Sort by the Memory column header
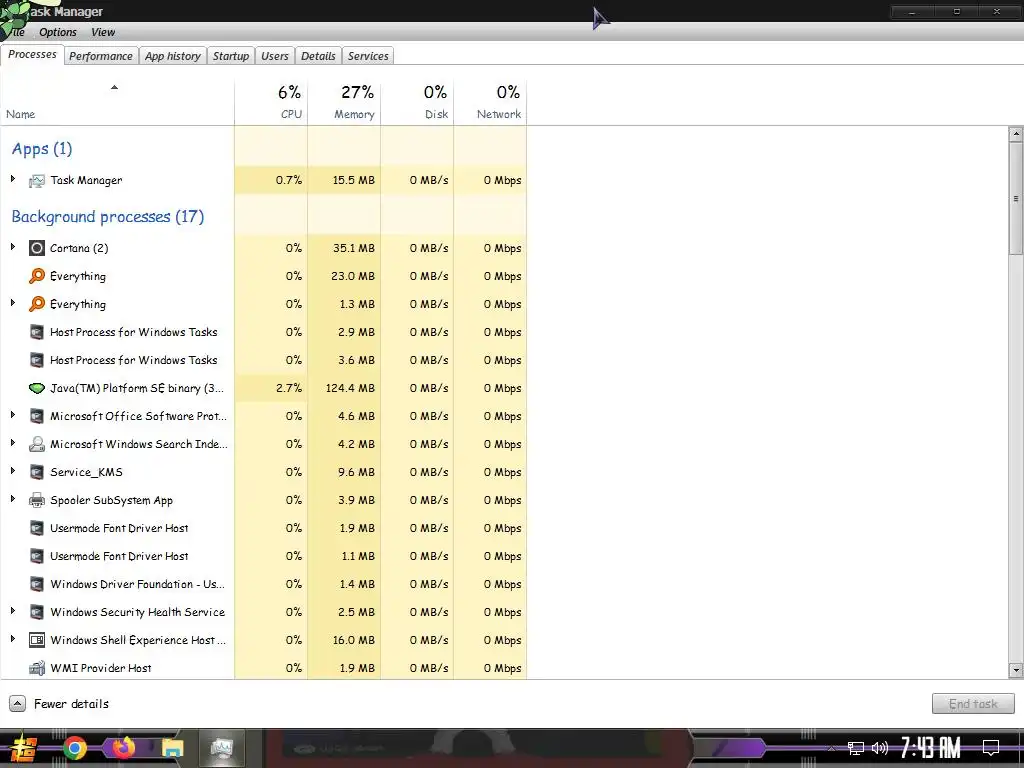1024x768 pixels. (x=344, y=103)
